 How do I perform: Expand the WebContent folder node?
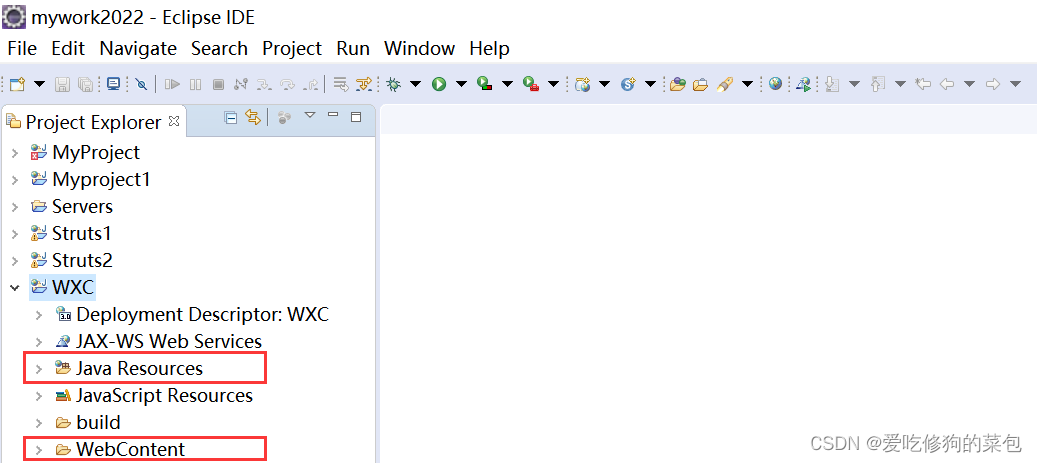39,450
